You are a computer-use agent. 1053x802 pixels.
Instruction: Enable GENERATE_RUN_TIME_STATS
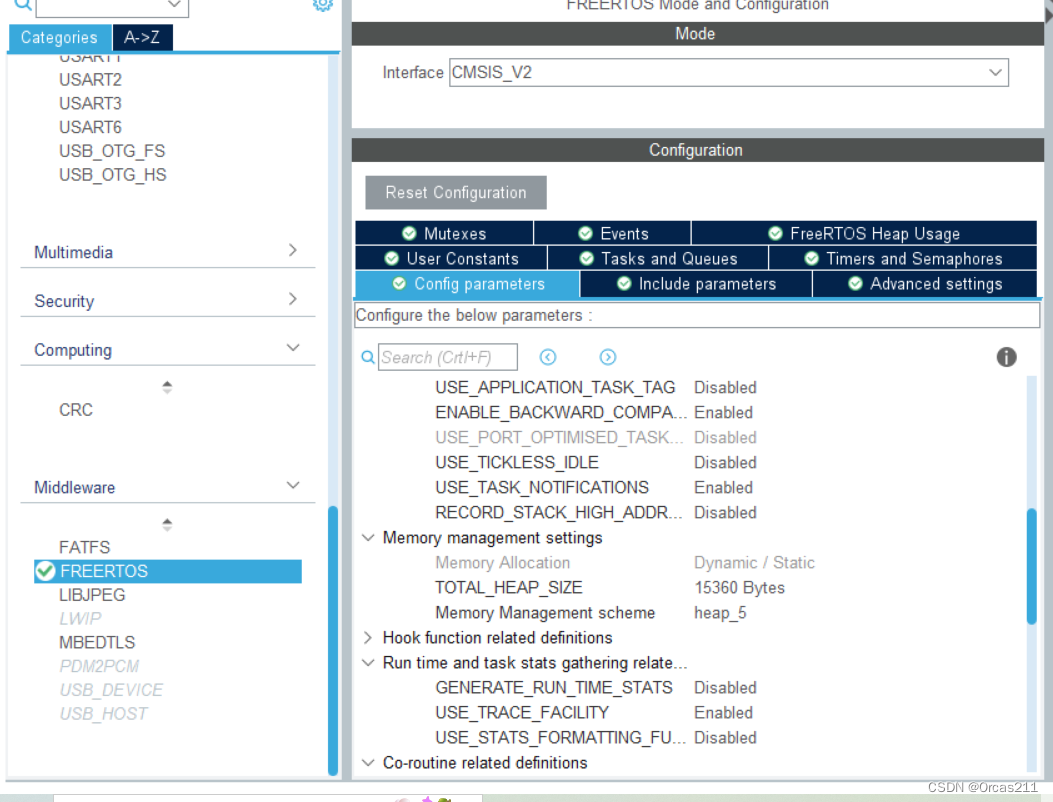point(725,687)
